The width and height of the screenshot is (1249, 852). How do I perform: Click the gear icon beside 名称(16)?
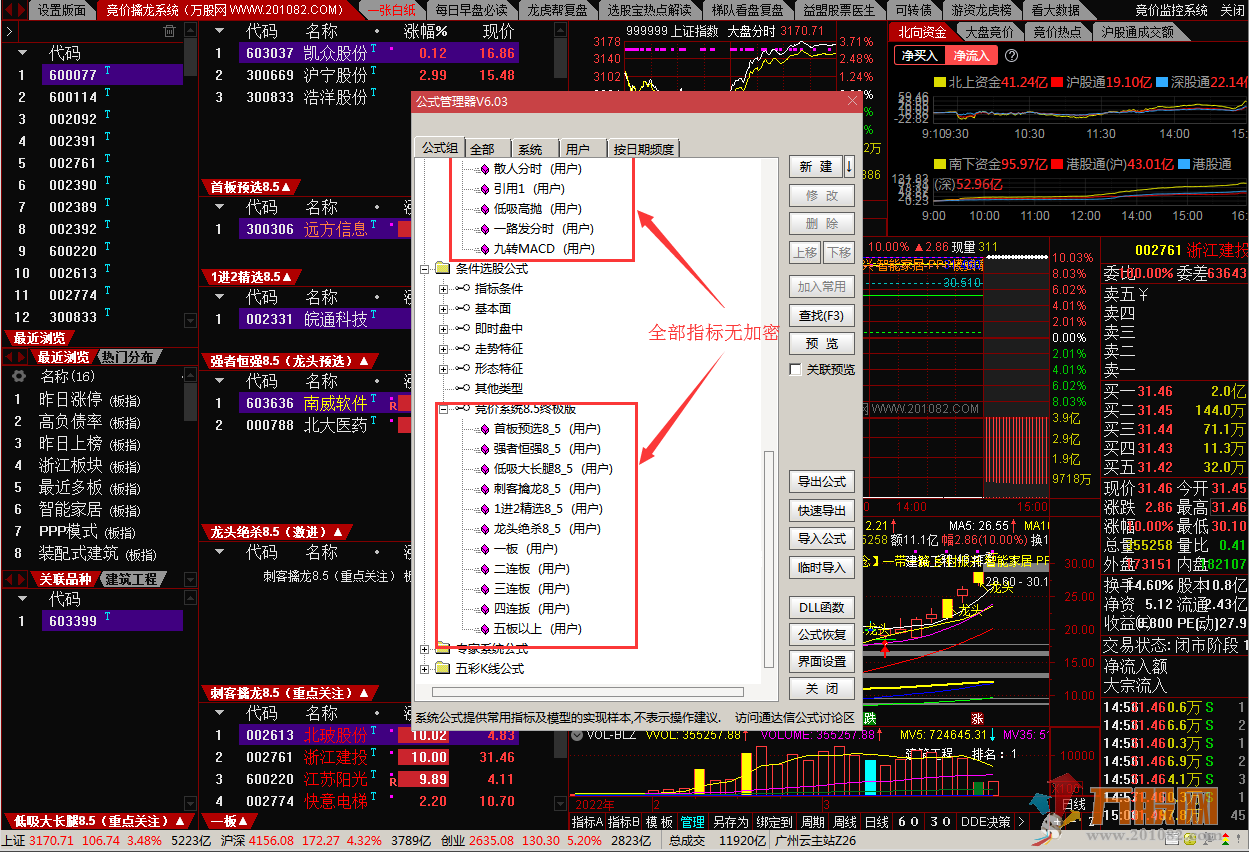(18, 376)
